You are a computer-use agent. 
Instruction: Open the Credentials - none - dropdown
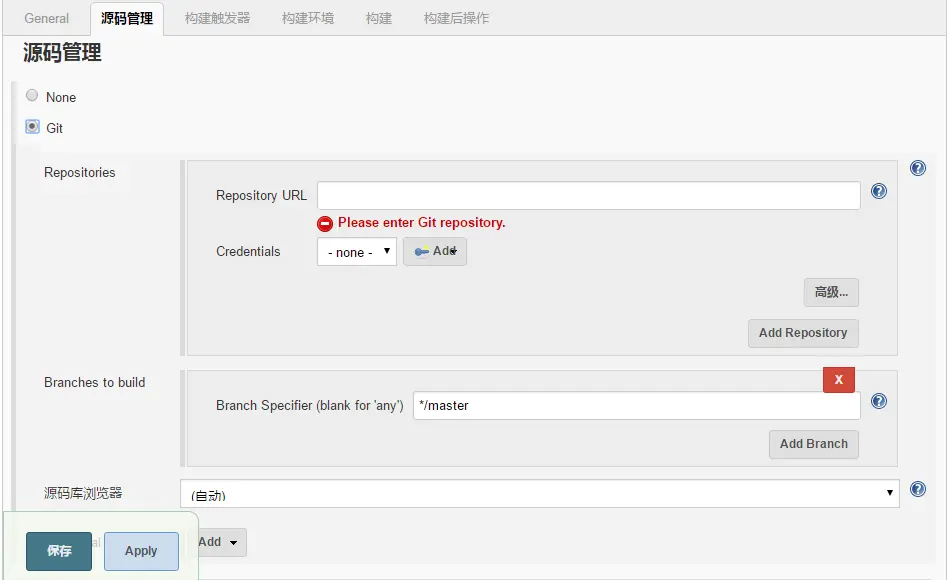357,251
